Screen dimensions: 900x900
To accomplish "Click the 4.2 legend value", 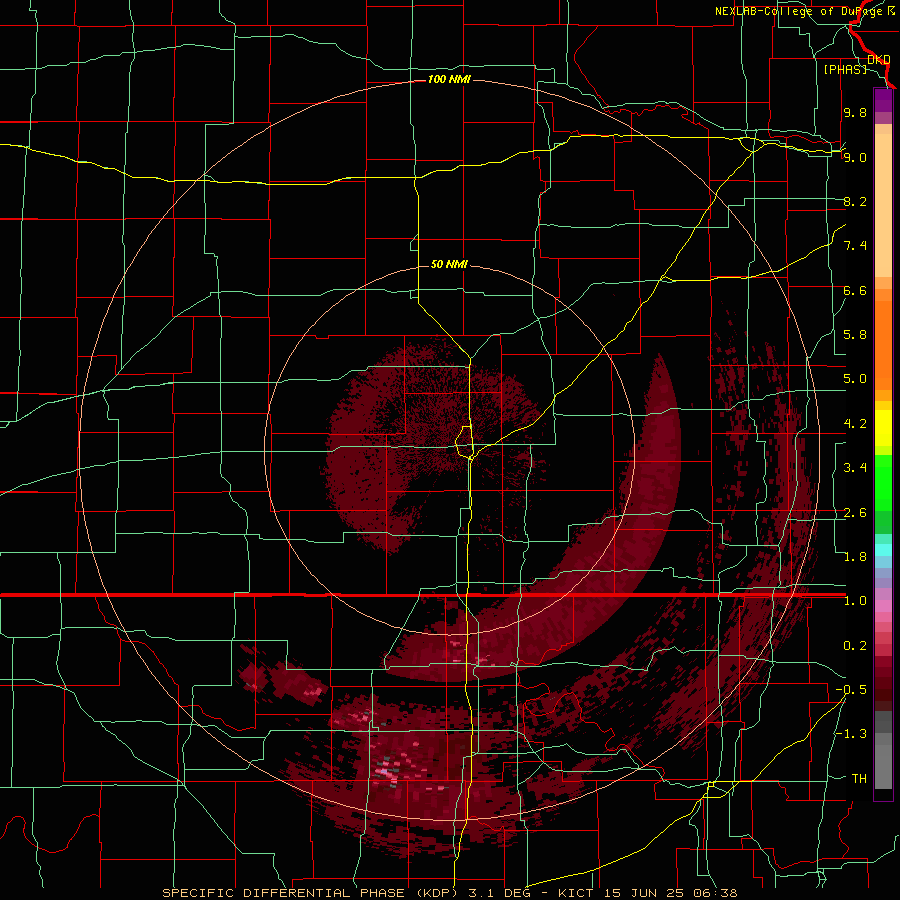I will pos(855,424).
